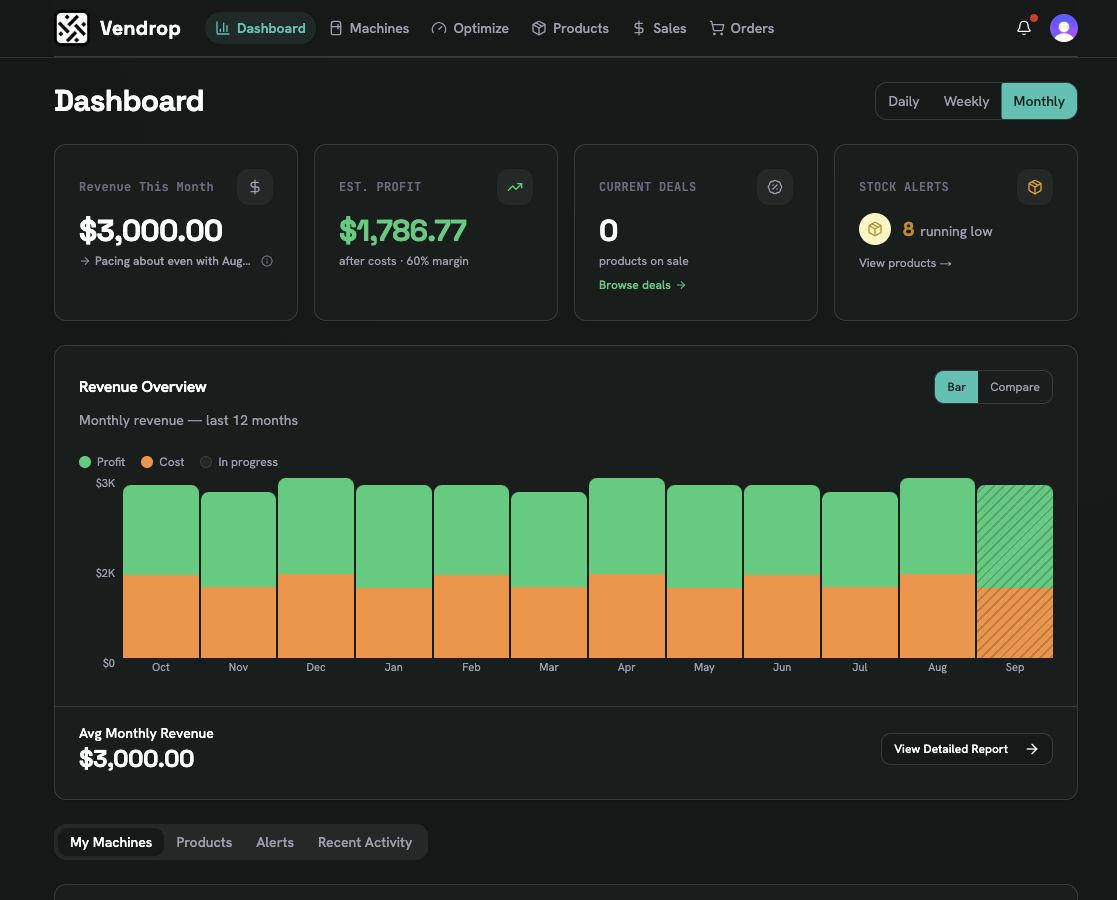Click the Apr revenue bar

(627, 568)
